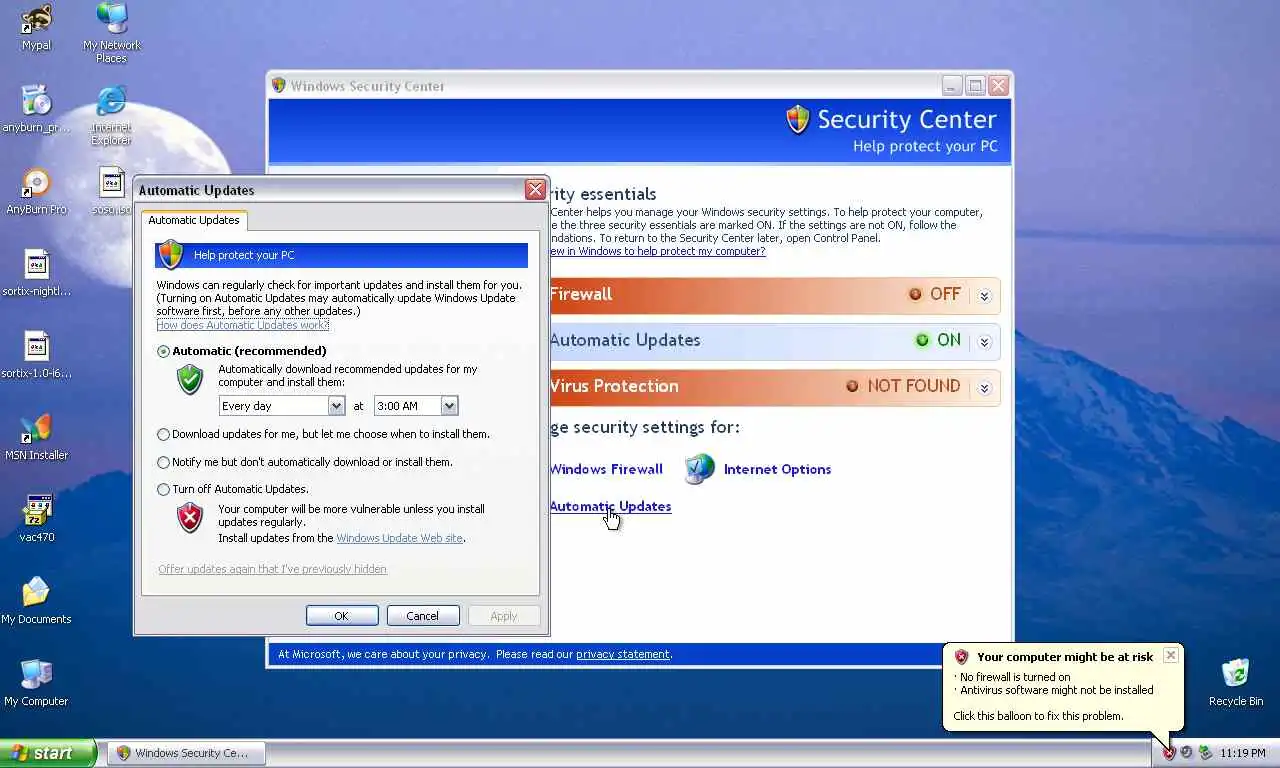Click Windows Security Center taskbar button
1280x768 pixels.
point(186,753)
